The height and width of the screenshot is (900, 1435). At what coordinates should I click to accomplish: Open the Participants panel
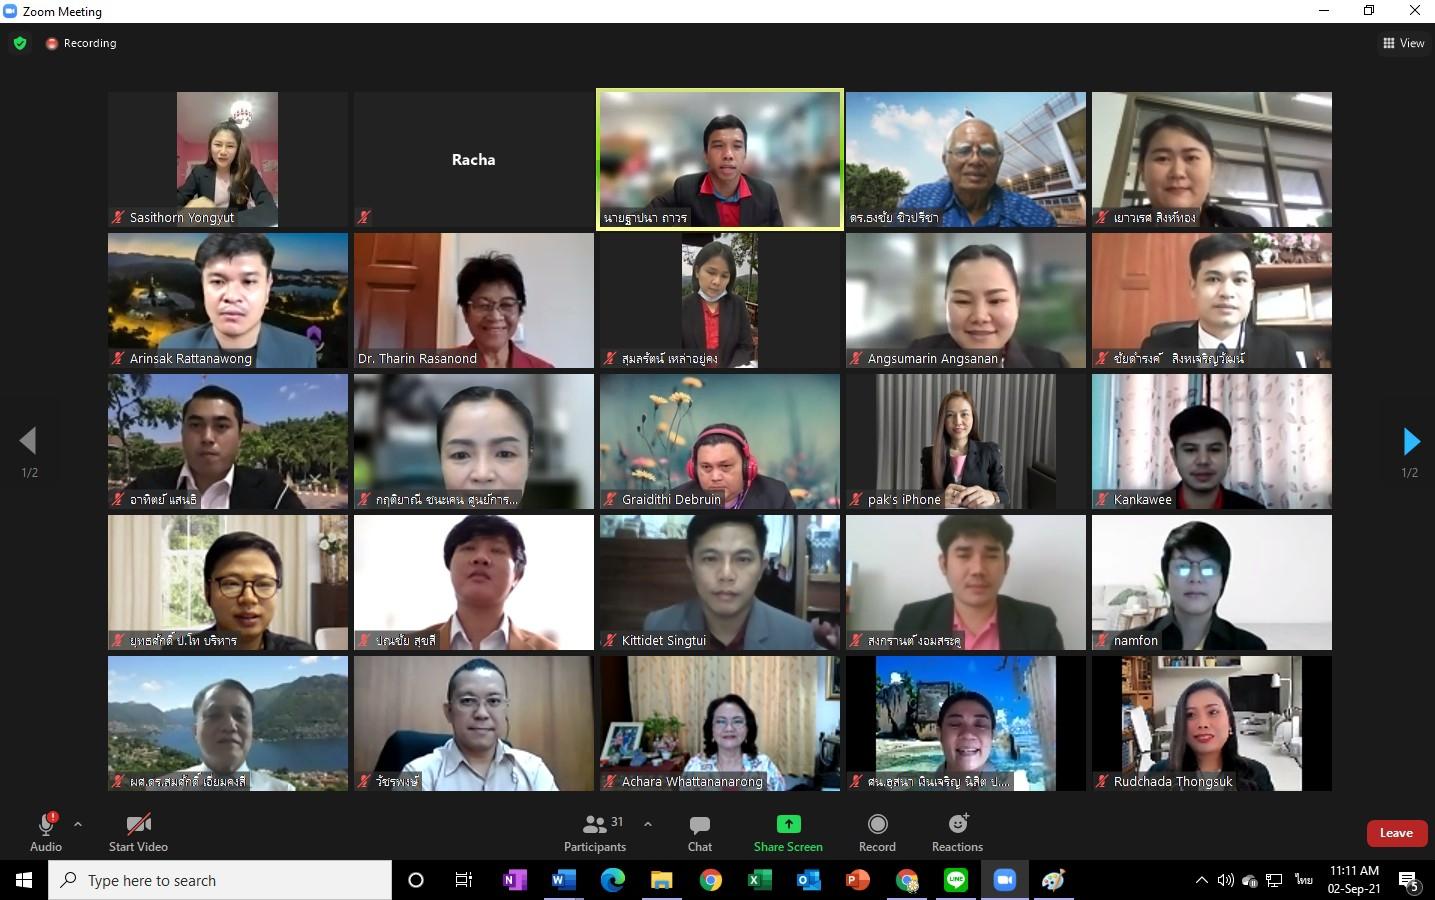pos(595,832)
